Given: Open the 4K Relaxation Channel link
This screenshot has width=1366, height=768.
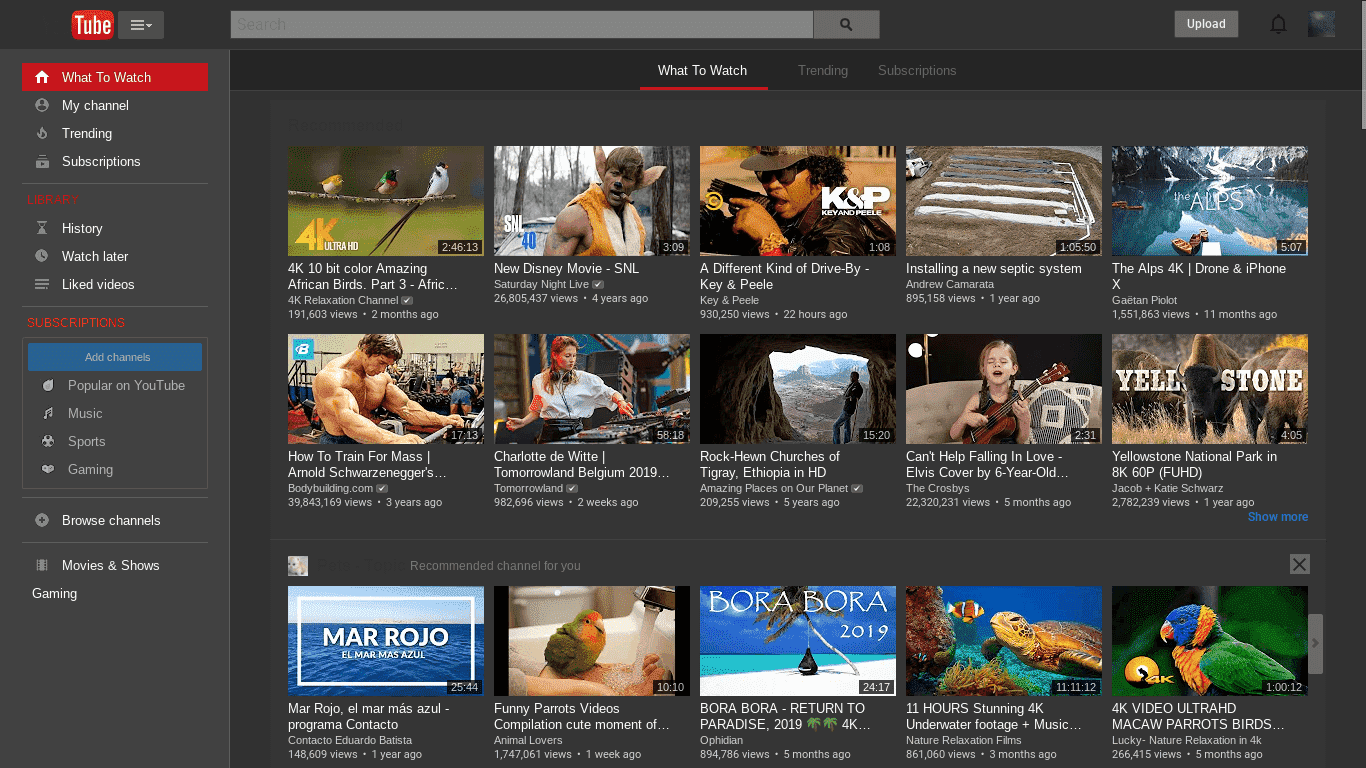Looking at the screenshot, I should pyautogui.click(x=343, y=300).
